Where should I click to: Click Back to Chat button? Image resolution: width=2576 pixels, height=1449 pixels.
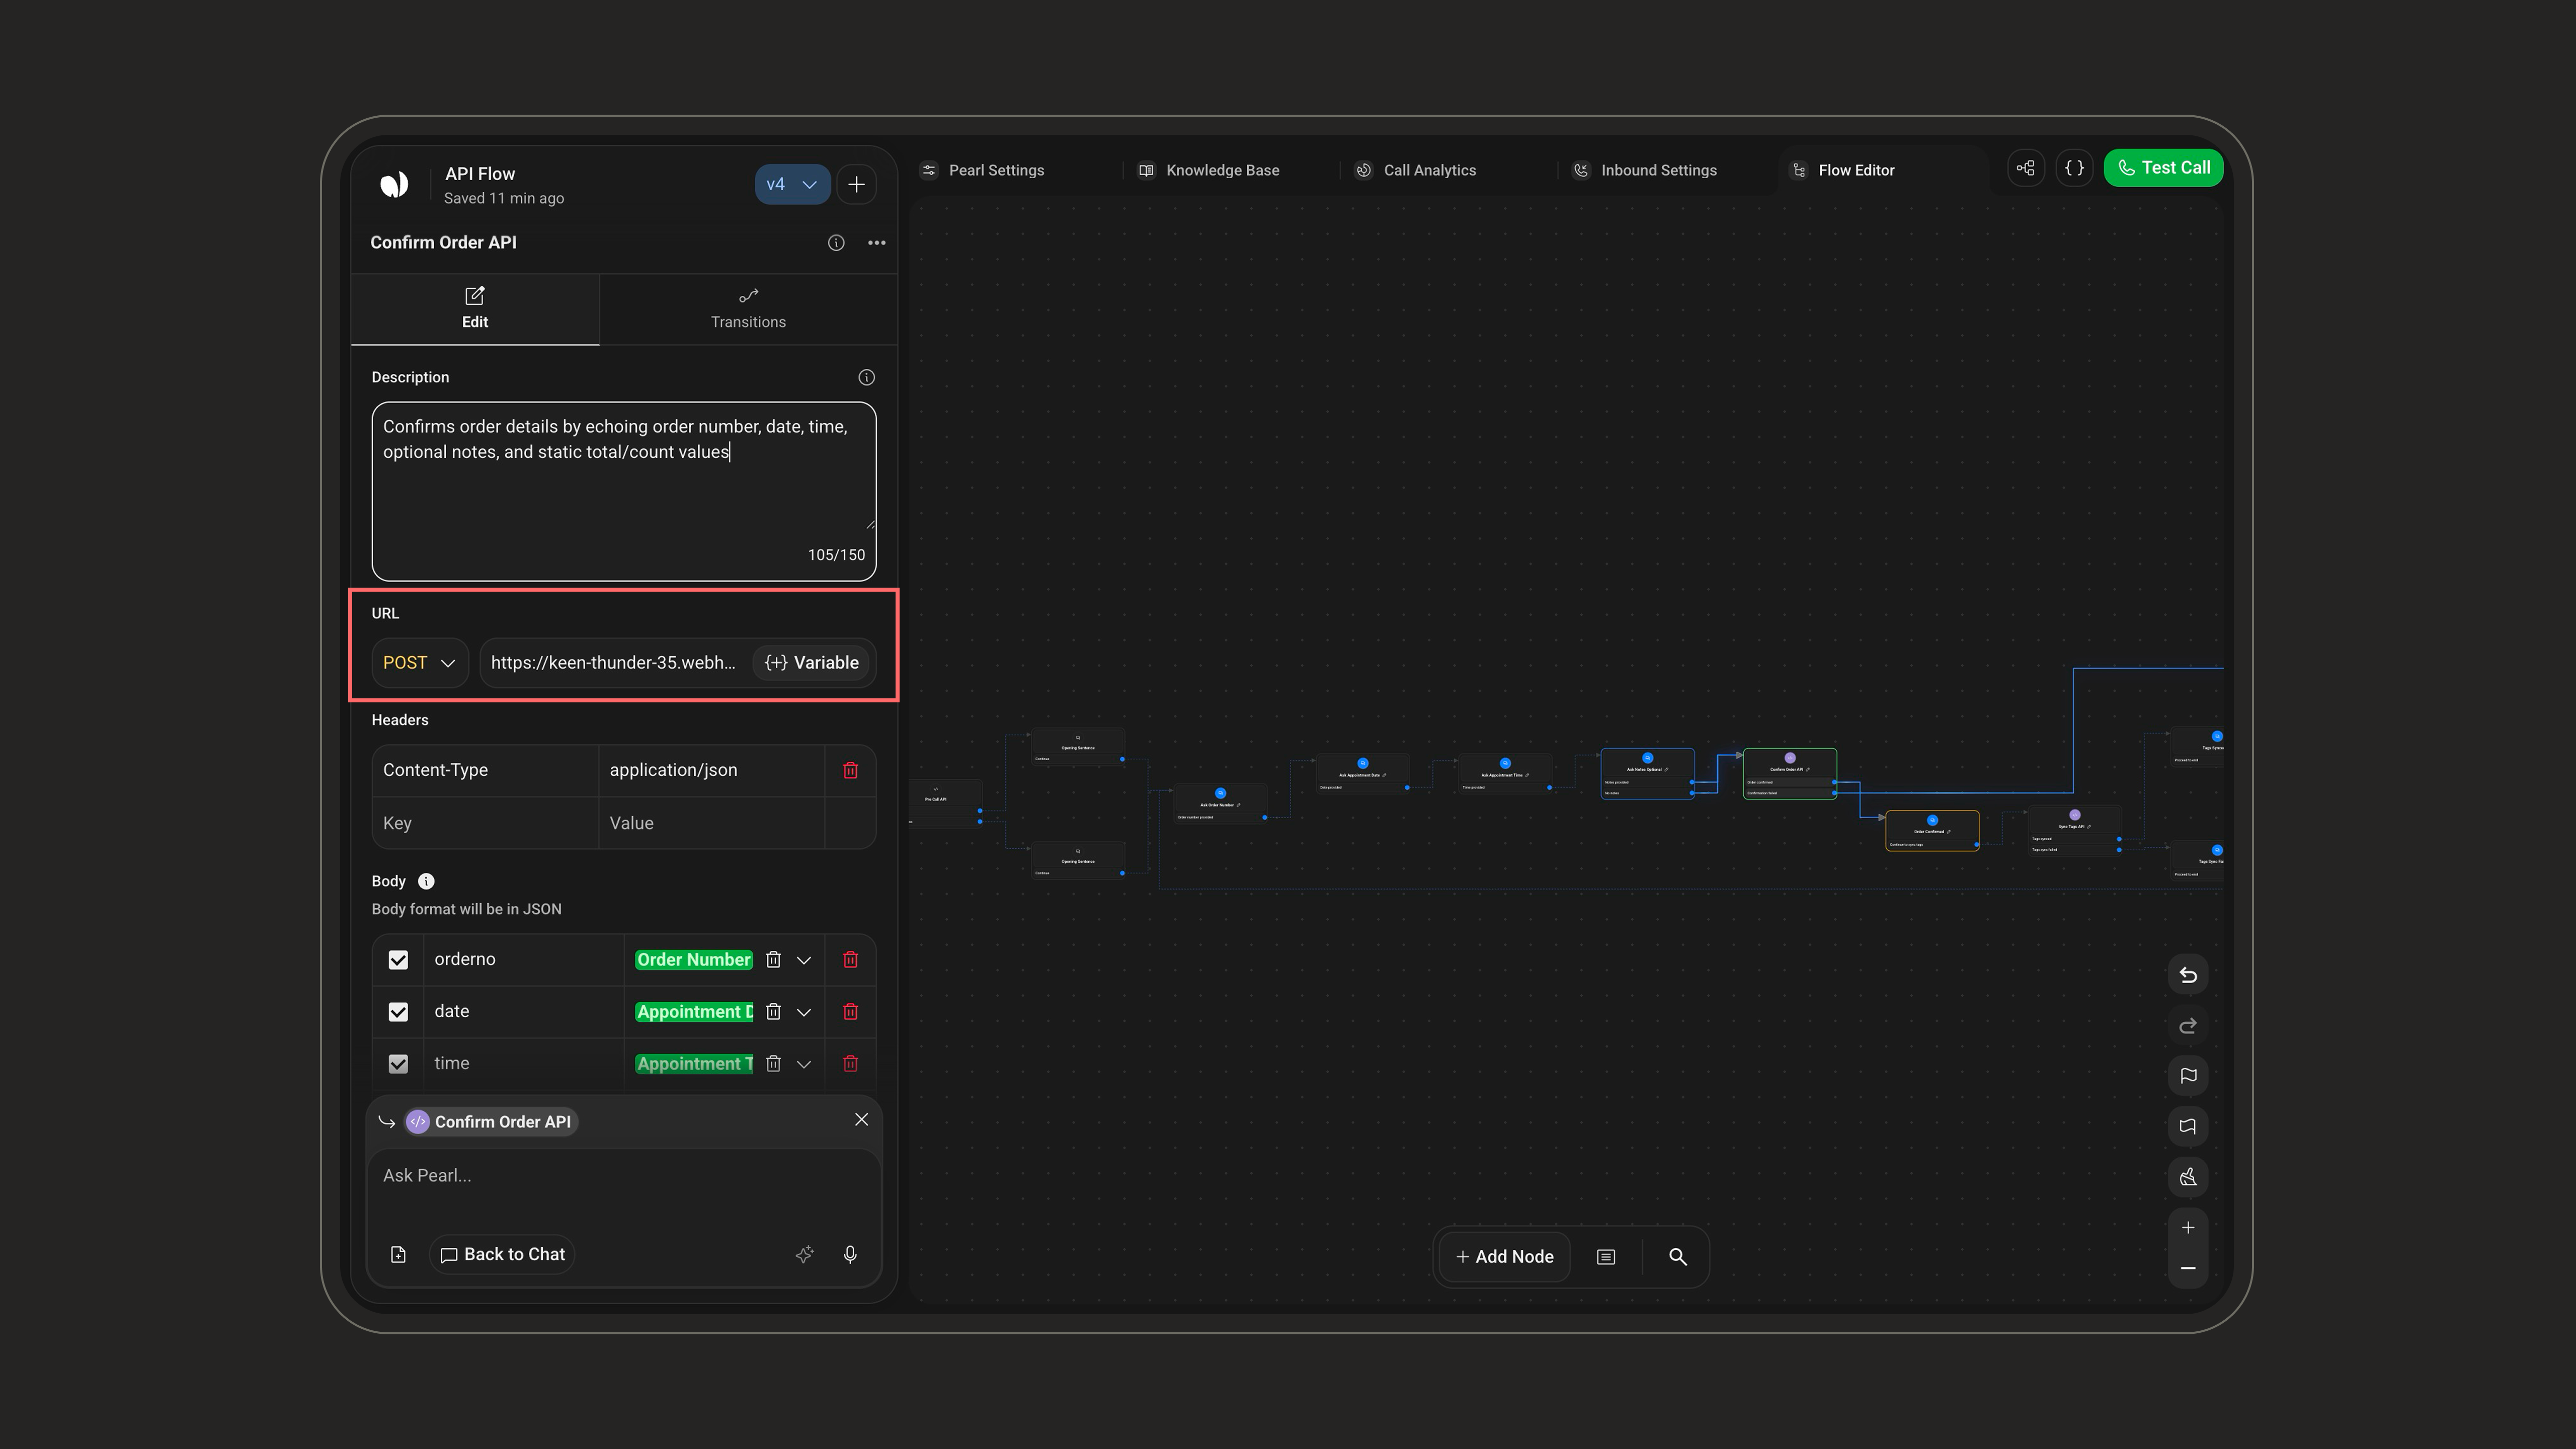tap(503, 1255)
